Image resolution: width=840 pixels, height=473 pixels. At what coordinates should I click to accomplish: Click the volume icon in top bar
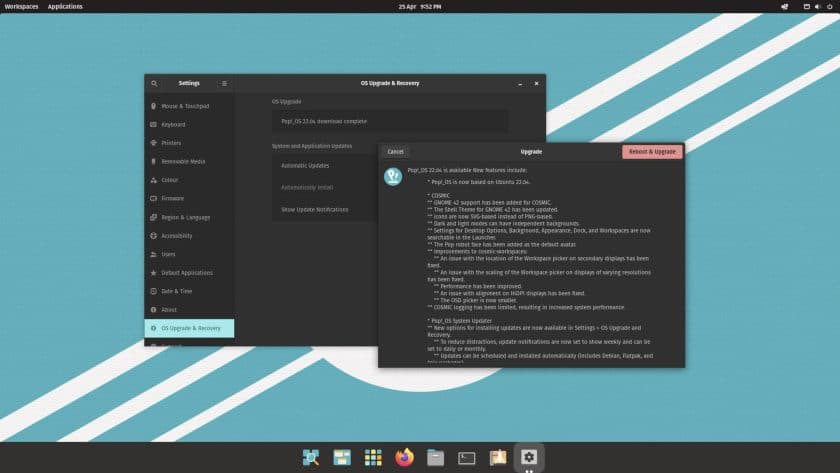click(818, 6)
